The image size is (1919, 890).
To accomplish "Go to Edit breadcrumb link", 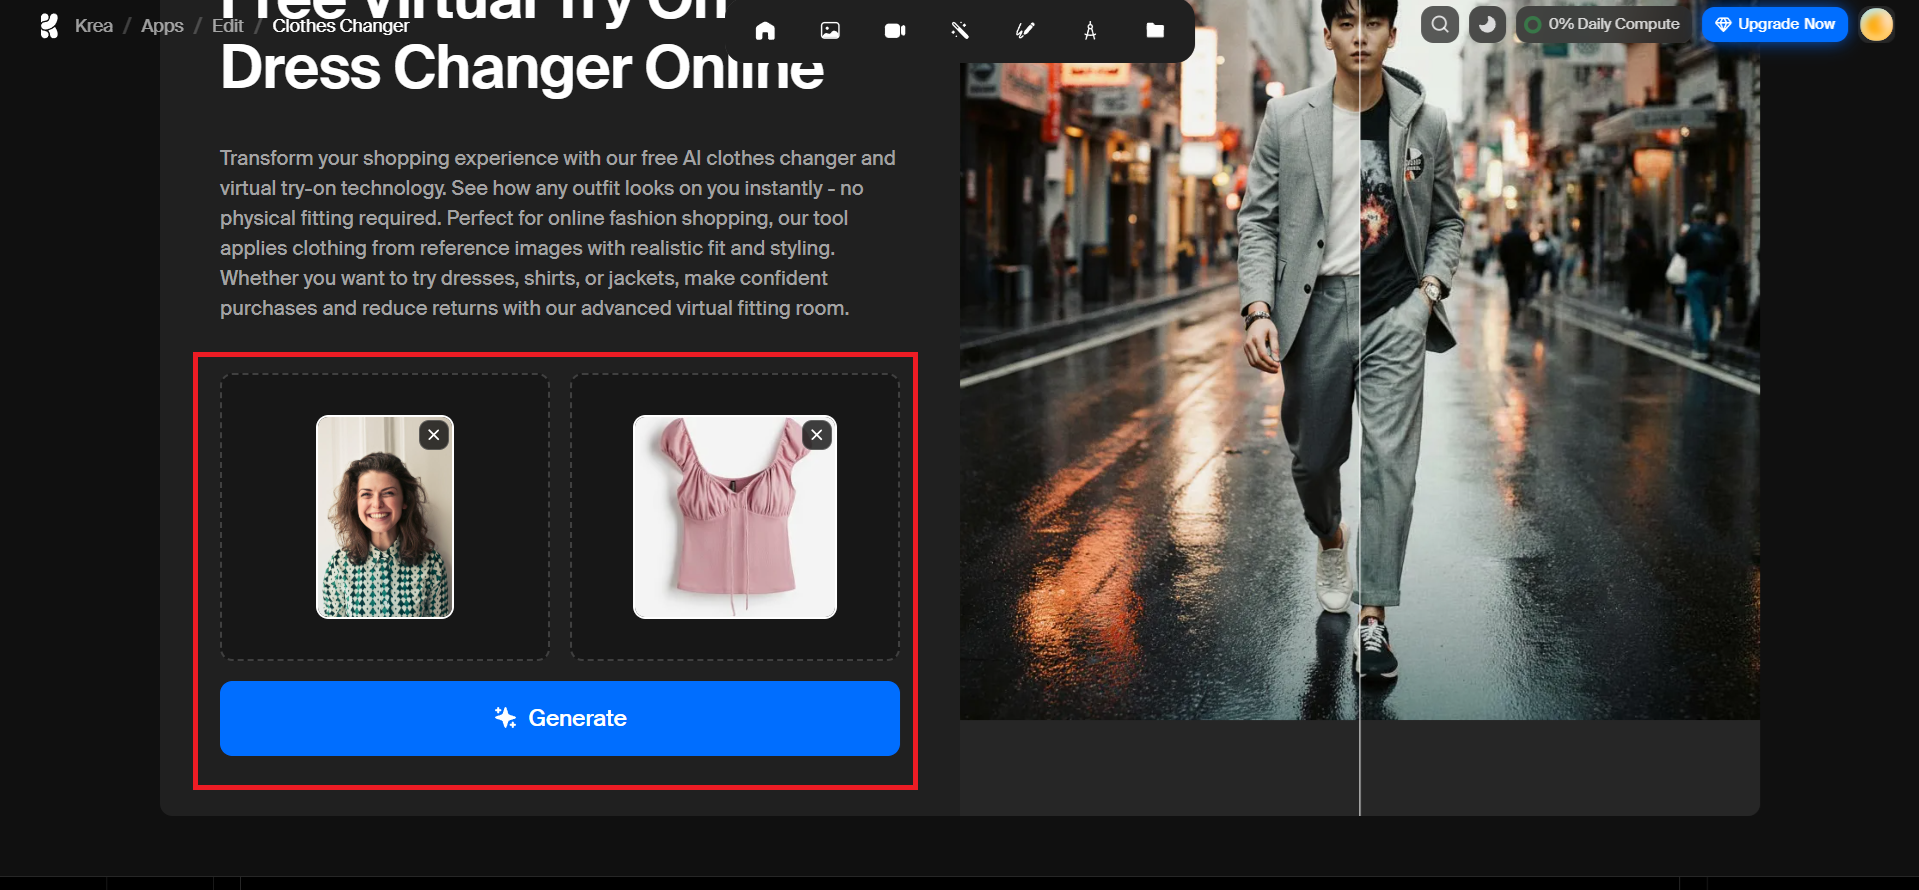I will click(x=228, y=26).
